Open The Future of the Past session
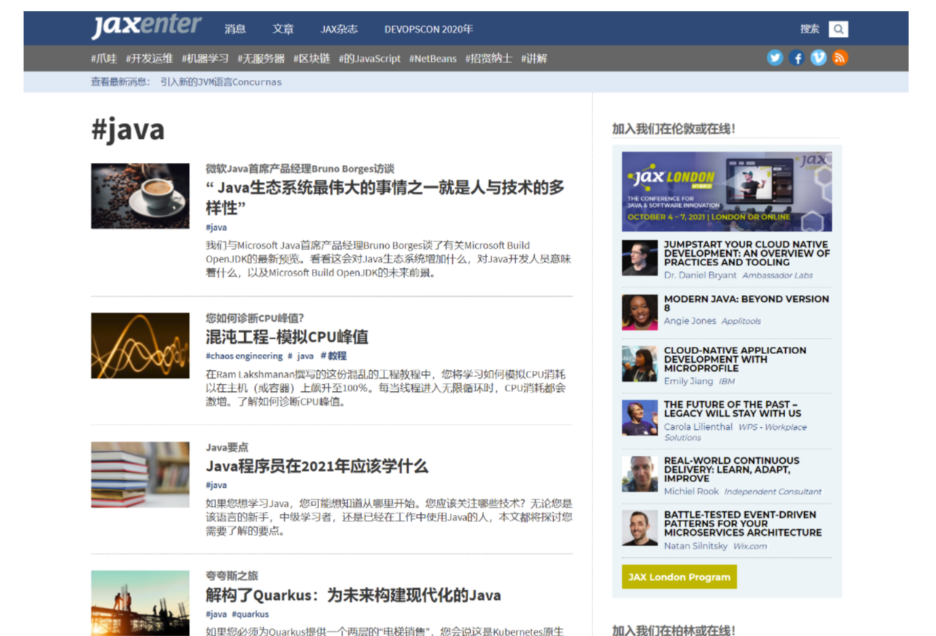936x636 pixels. pyautogui.click(x=732, y=408)
